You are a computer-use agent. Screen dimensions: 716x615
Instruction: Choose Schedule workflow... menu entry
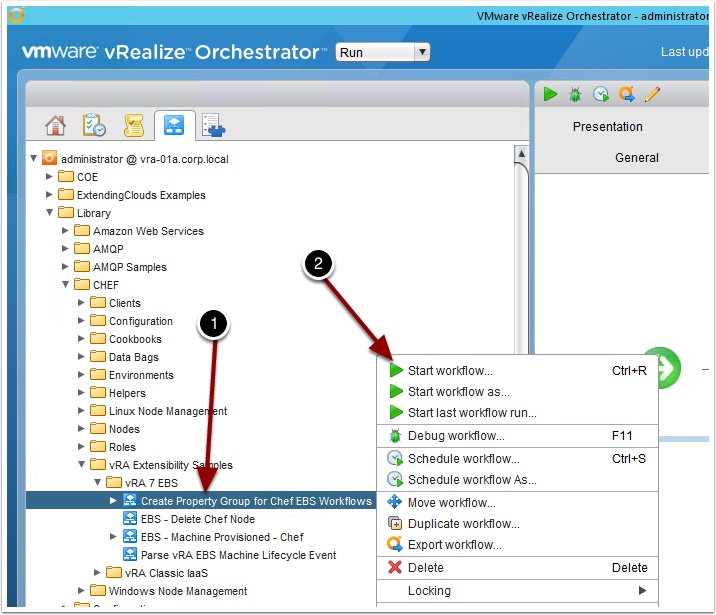click(x=517, y=458)
